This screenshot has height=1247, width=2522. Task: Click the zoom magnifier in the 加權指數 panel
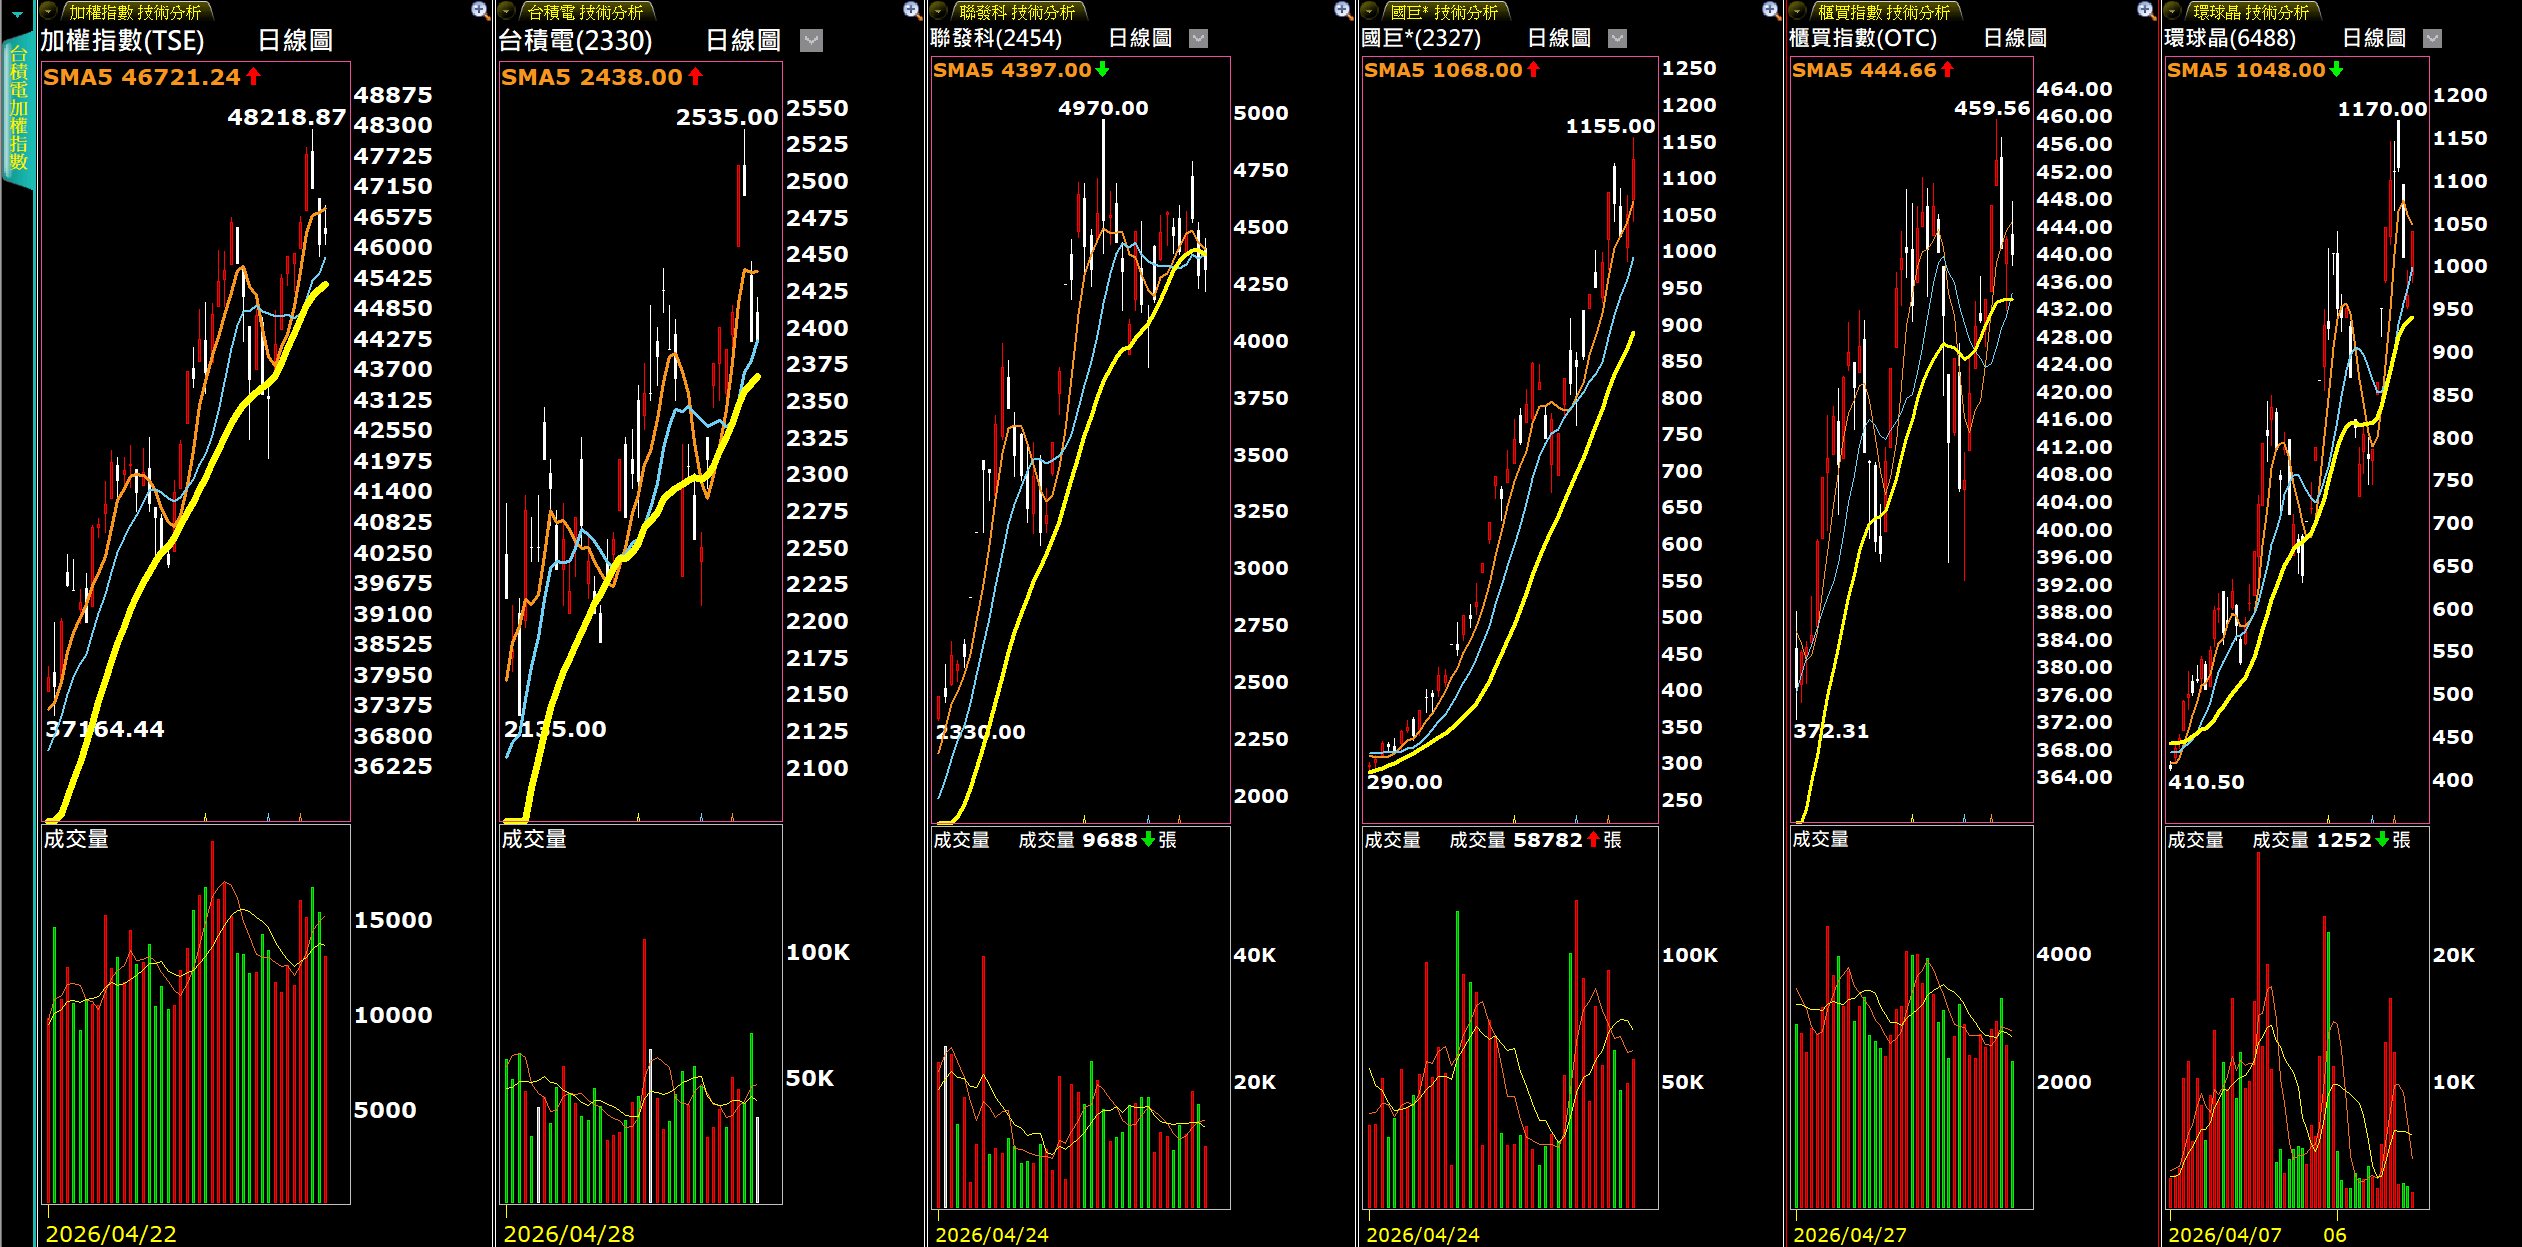(x=480, y=11)
